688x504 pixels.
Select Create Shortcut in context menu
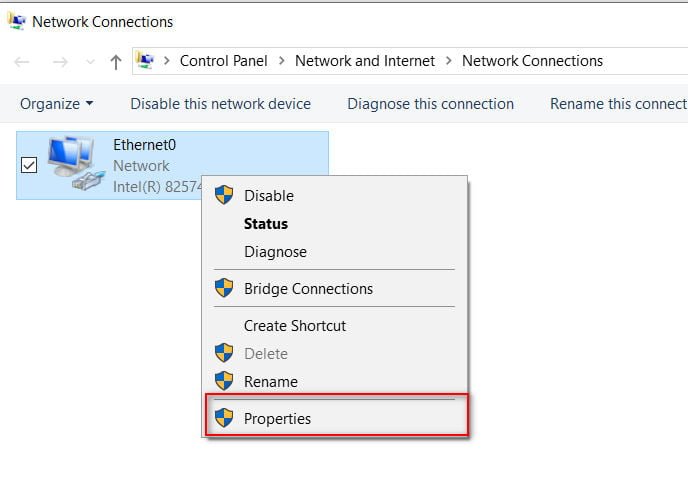[295, 325]
